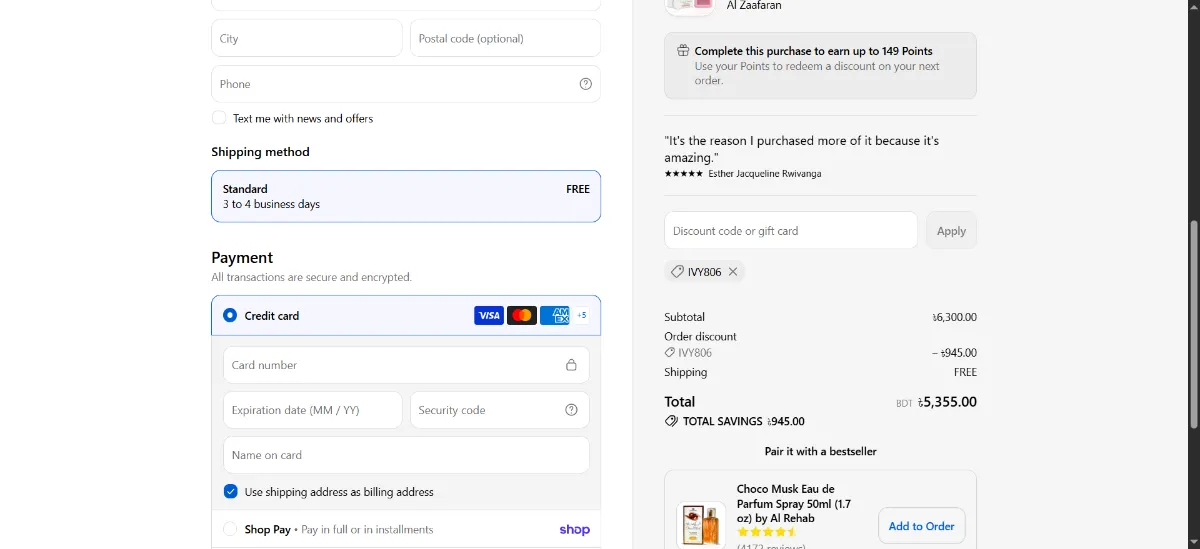Select the Standard shipping method option
Image resolution: width=1200 pixels, height=549 pixels.
406,196
